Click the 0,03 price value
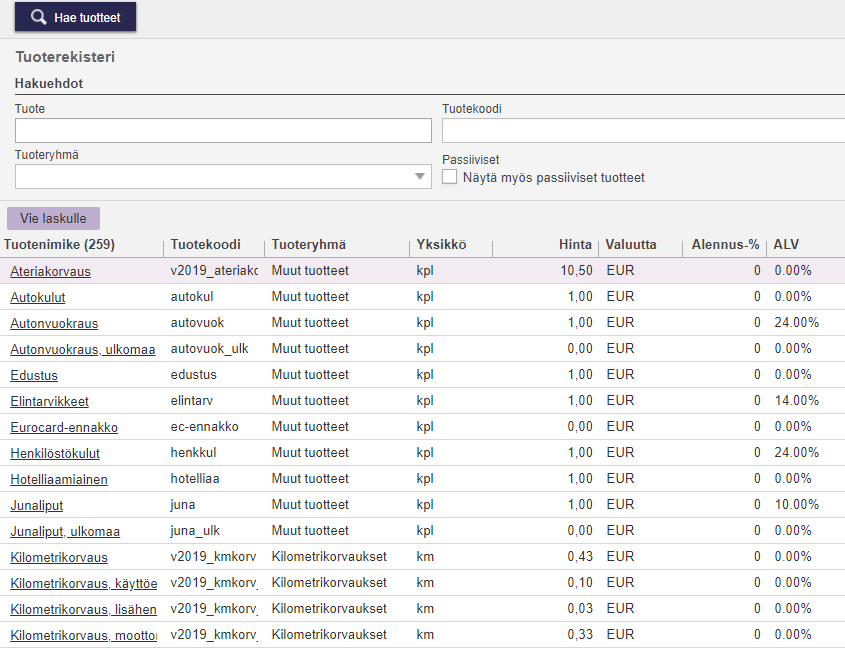The width and height of the screenshot is (845, 650). pos(580,608)
